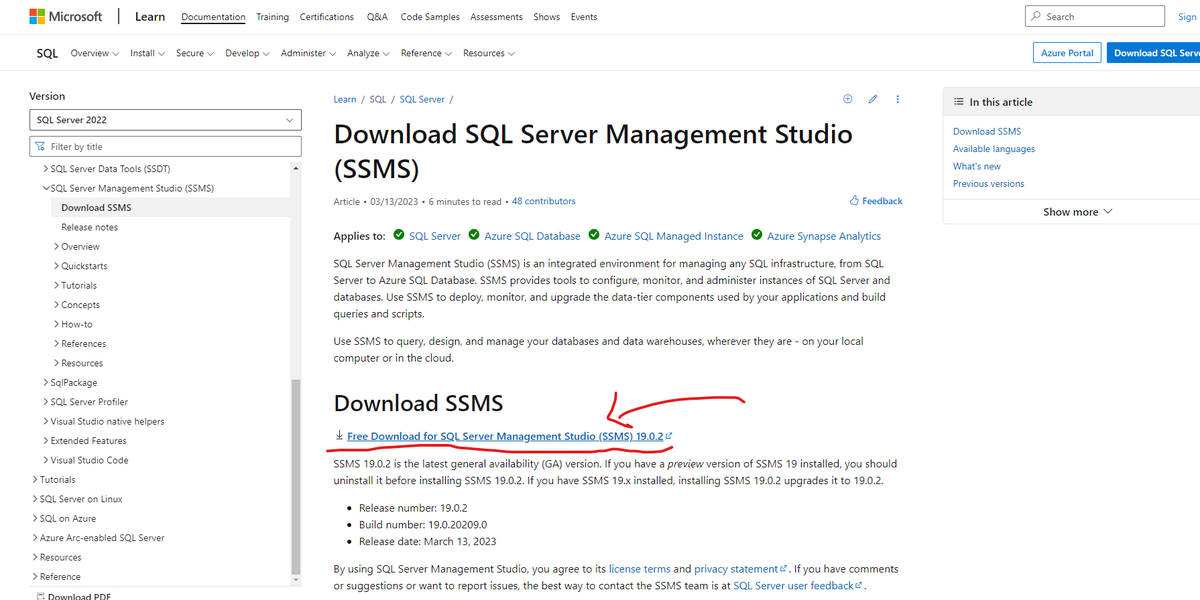Click the Feedback thumbs-up icon
Screen dimensions: 1200x600
coord(854,201)
